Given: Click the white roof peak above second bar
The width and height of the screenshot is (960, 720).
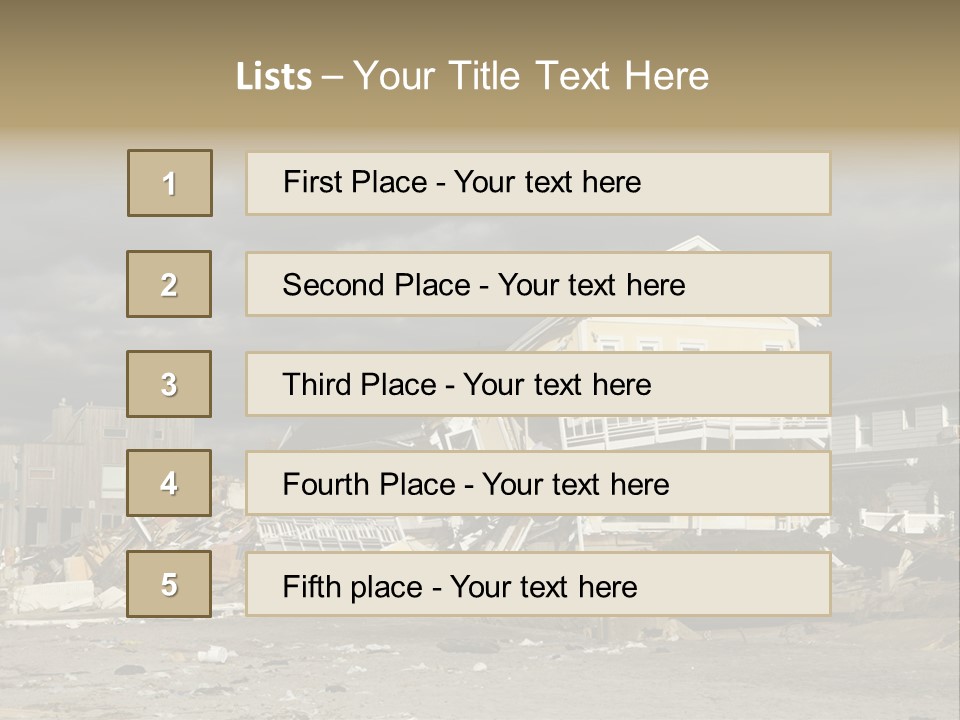Looking at the screenshot, I should [x=695, y=244].
